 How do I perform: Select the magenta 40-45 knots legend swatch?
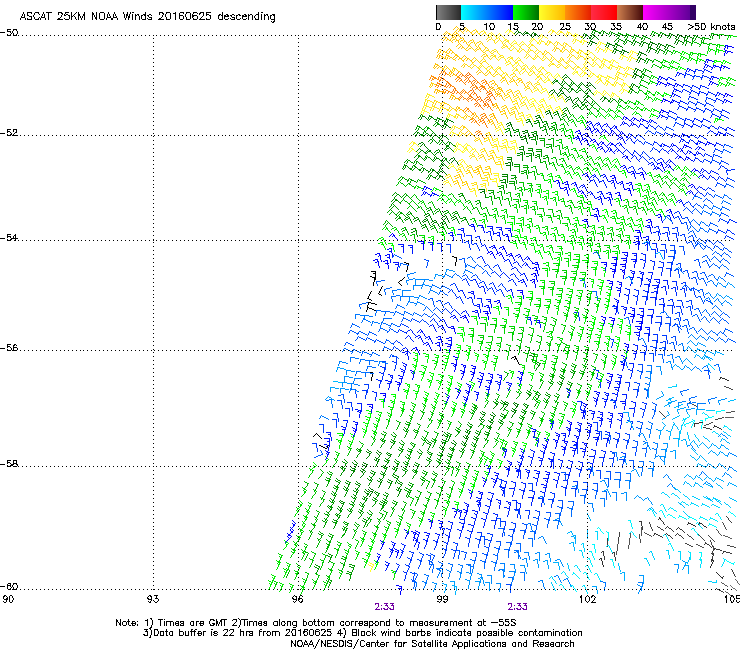(656, 12)
